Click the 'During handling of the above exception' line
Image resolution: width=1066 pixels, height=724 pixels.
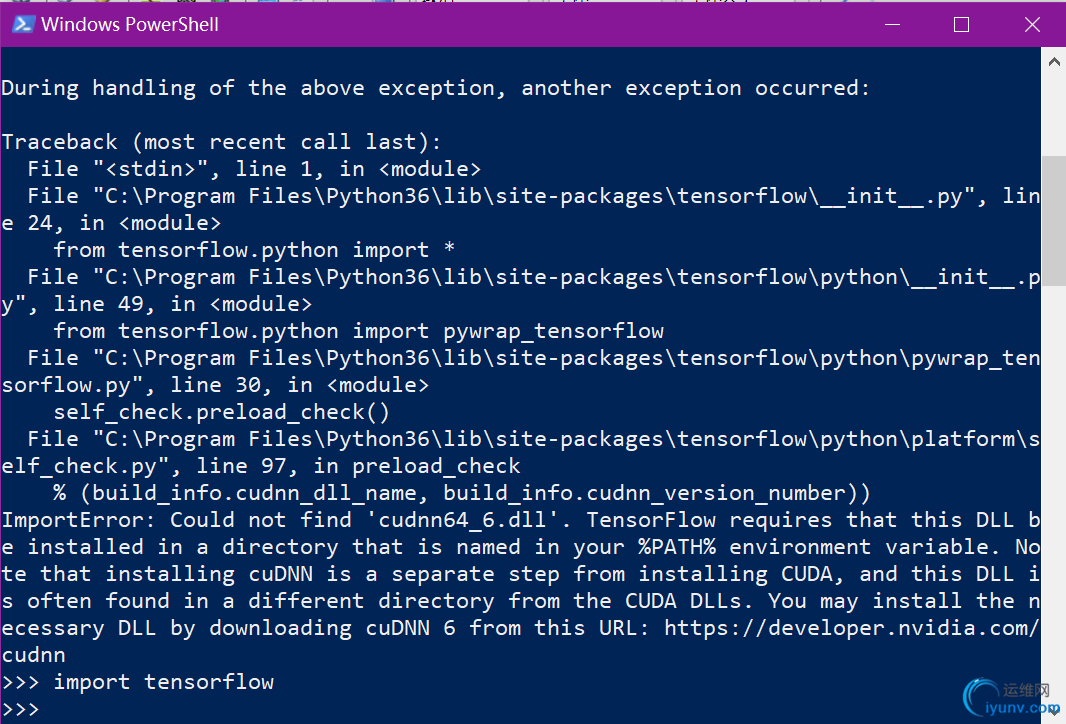[435, 88]
